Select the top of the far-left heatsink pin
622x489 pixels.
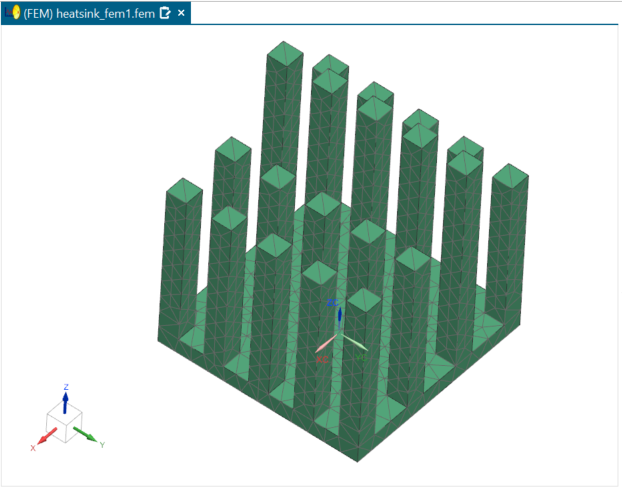coord(183,191)
